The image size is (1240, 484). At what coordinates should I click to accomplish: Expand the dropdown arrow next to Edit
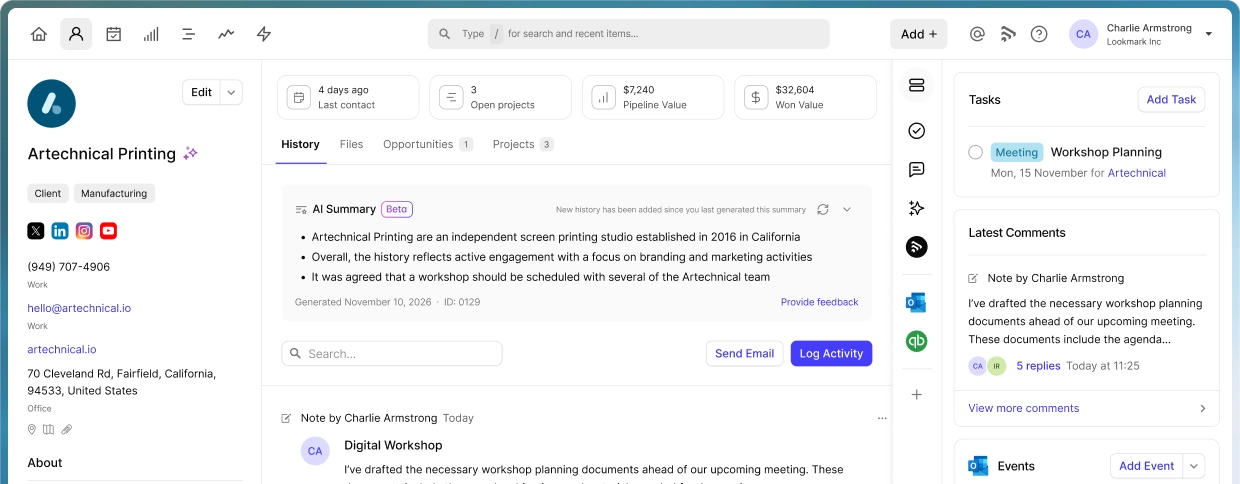(231, 92)
